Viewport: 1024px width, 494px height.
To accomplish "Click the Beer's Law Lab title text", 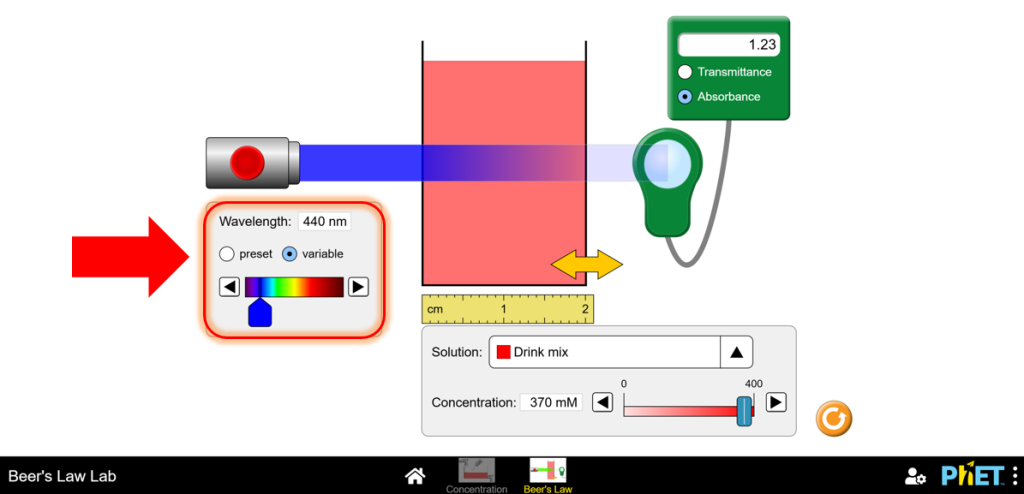I will [62, 476].
